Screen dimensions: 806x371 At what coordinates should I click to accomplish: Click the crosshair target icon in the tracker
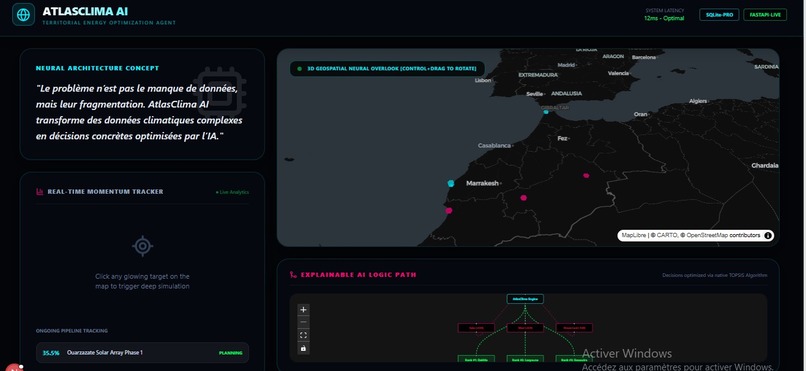click(142, 246)
